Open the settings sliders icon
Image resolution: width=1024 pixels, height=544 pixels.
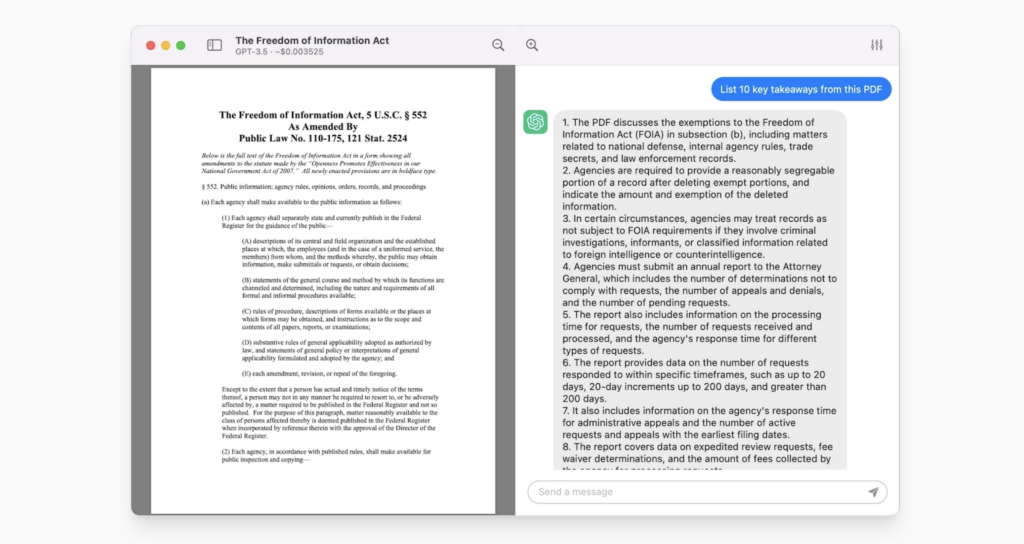[x=876, y=45]
